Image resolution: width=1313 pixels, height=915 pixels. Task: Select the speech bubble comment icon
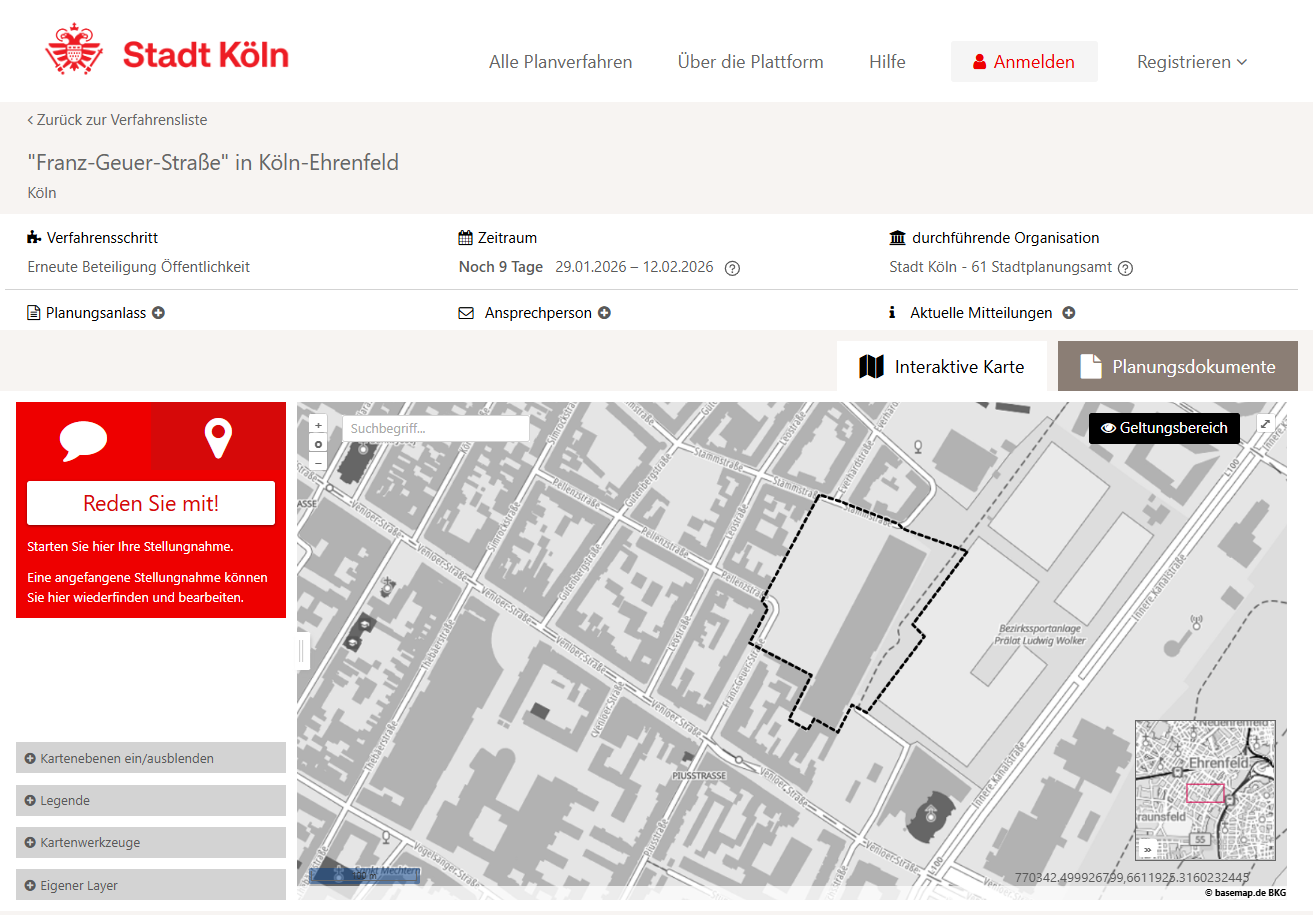point(83,439)
